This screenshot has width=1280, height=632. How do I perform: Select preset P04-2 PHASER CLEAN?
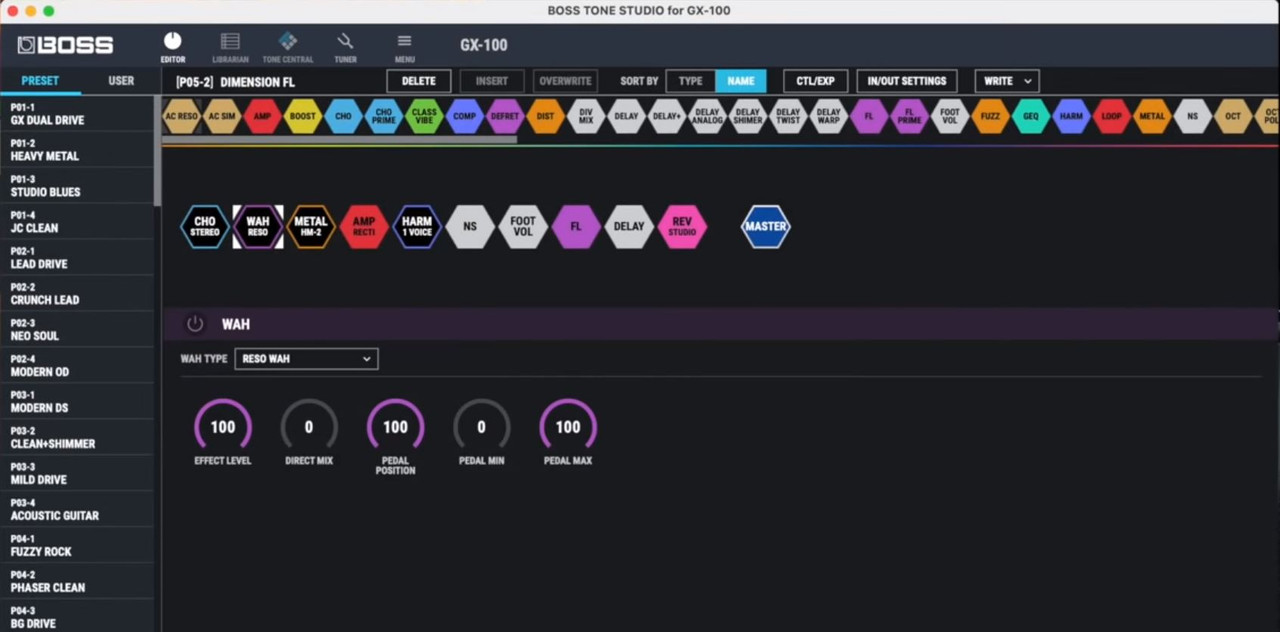[77, 582]
